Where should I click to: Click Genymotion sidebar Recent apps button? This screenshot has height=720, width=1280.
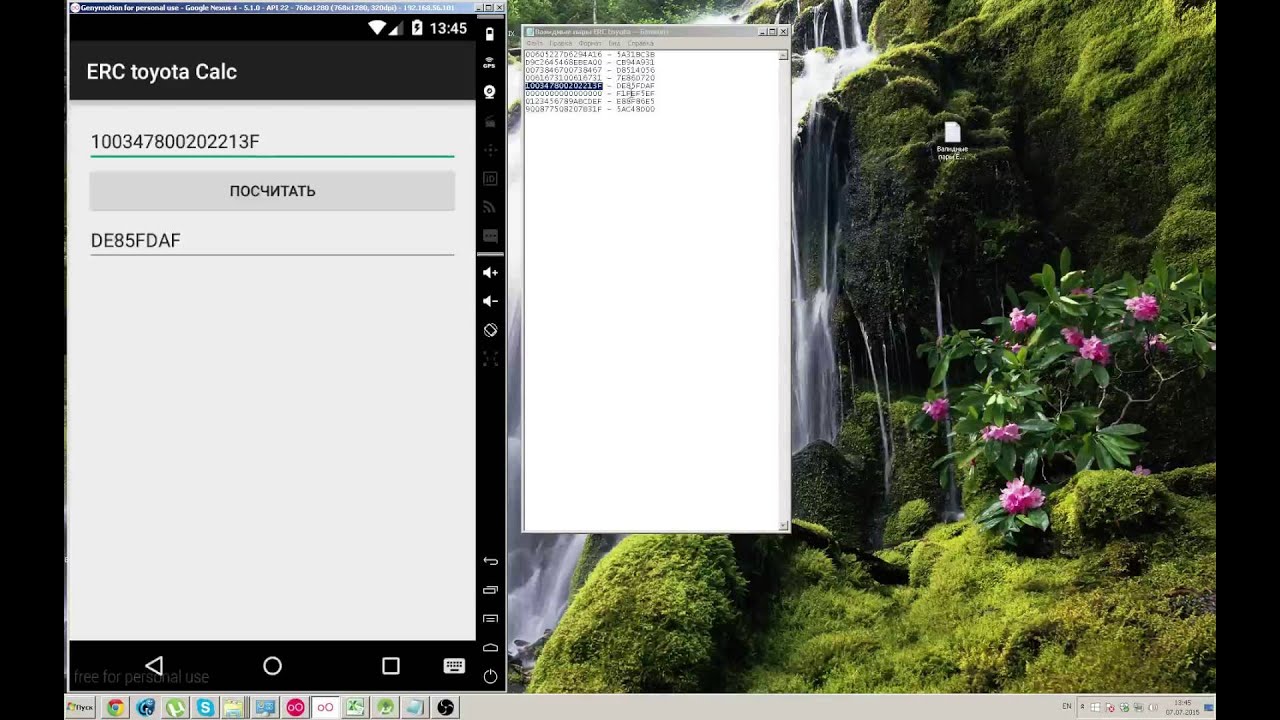tap(490, 590)
